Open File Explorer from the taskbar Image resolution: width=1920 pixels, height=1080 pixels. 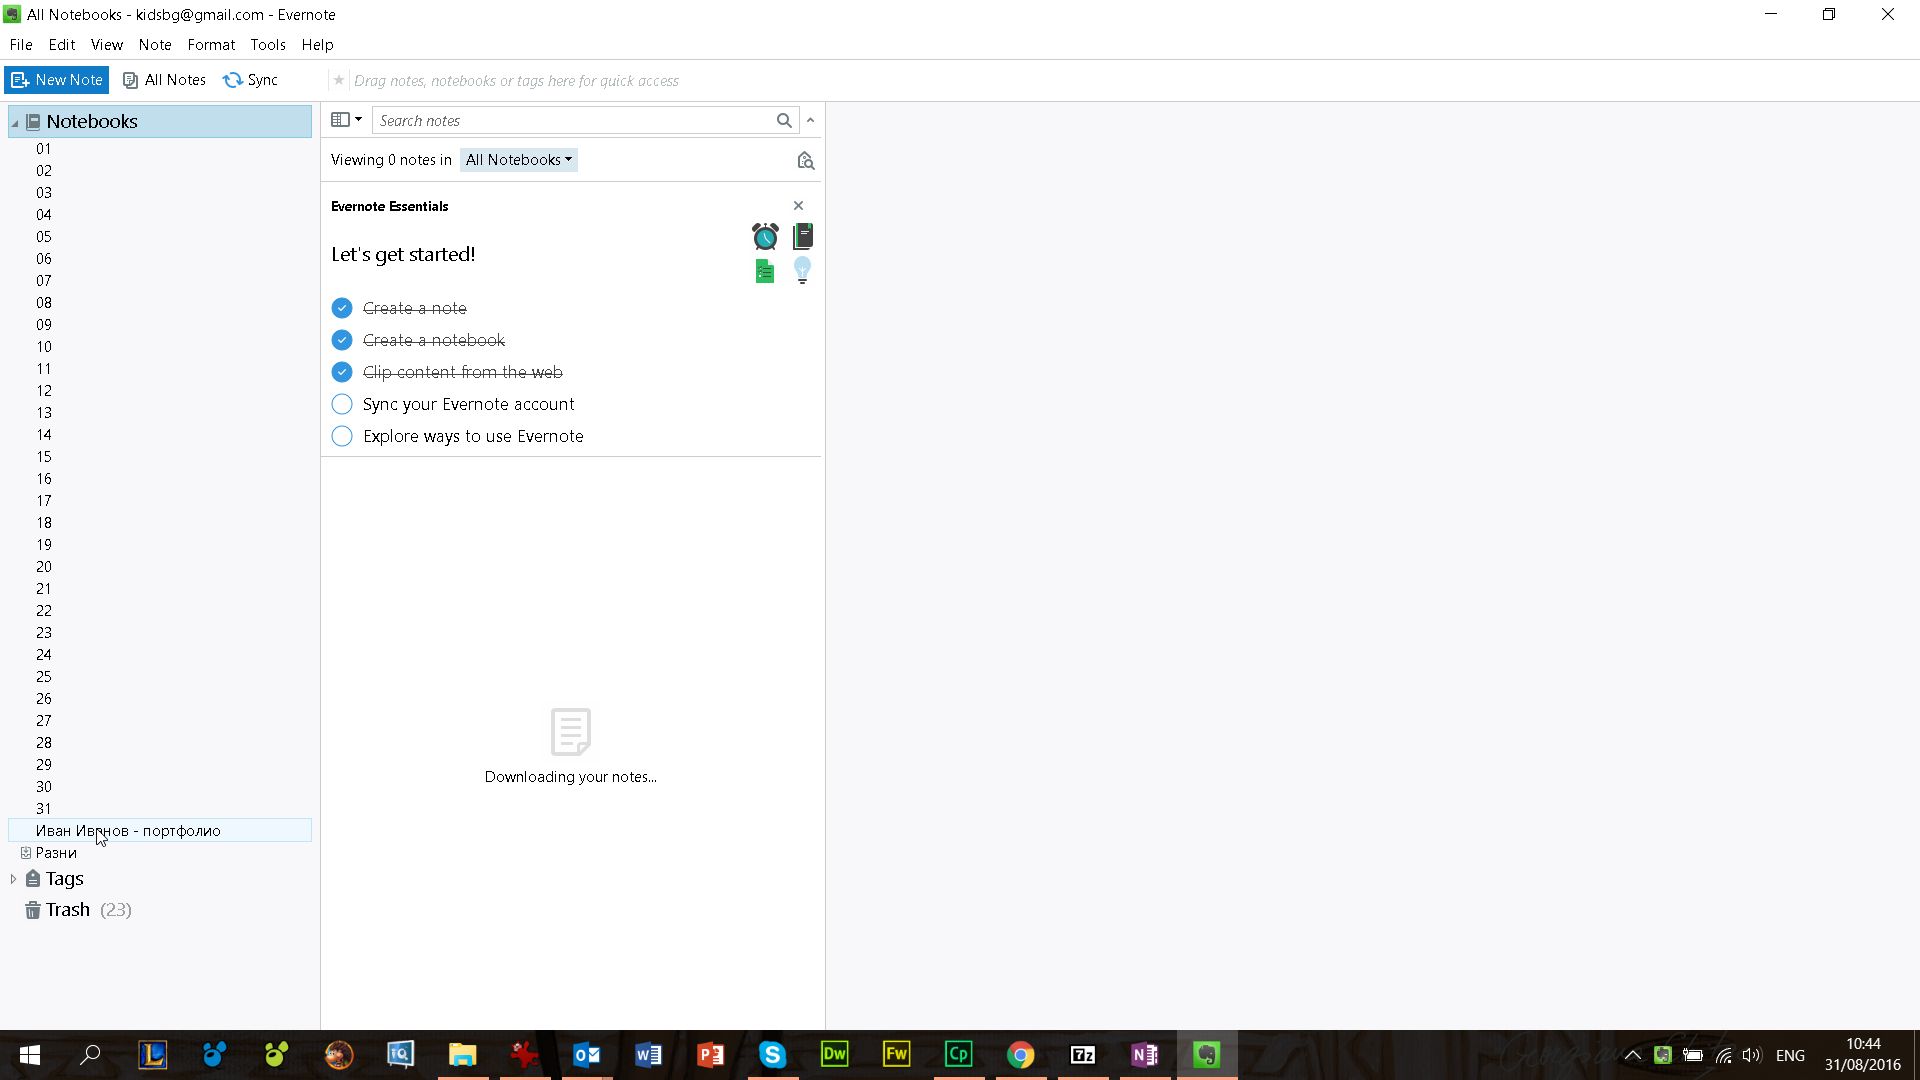click(462, 1055)
